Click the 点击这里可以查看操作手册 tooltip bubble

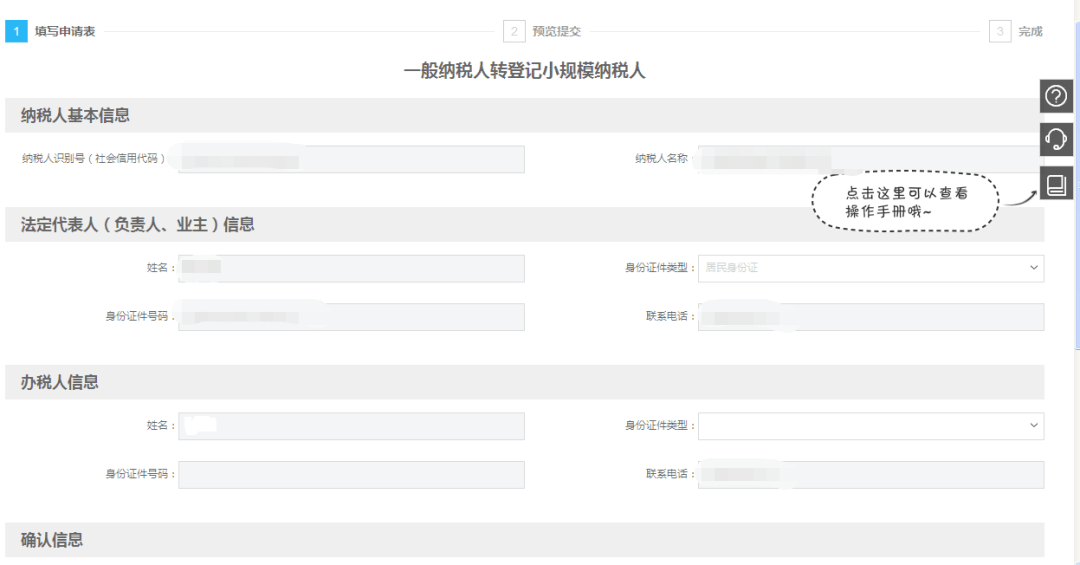pos(905,201)
